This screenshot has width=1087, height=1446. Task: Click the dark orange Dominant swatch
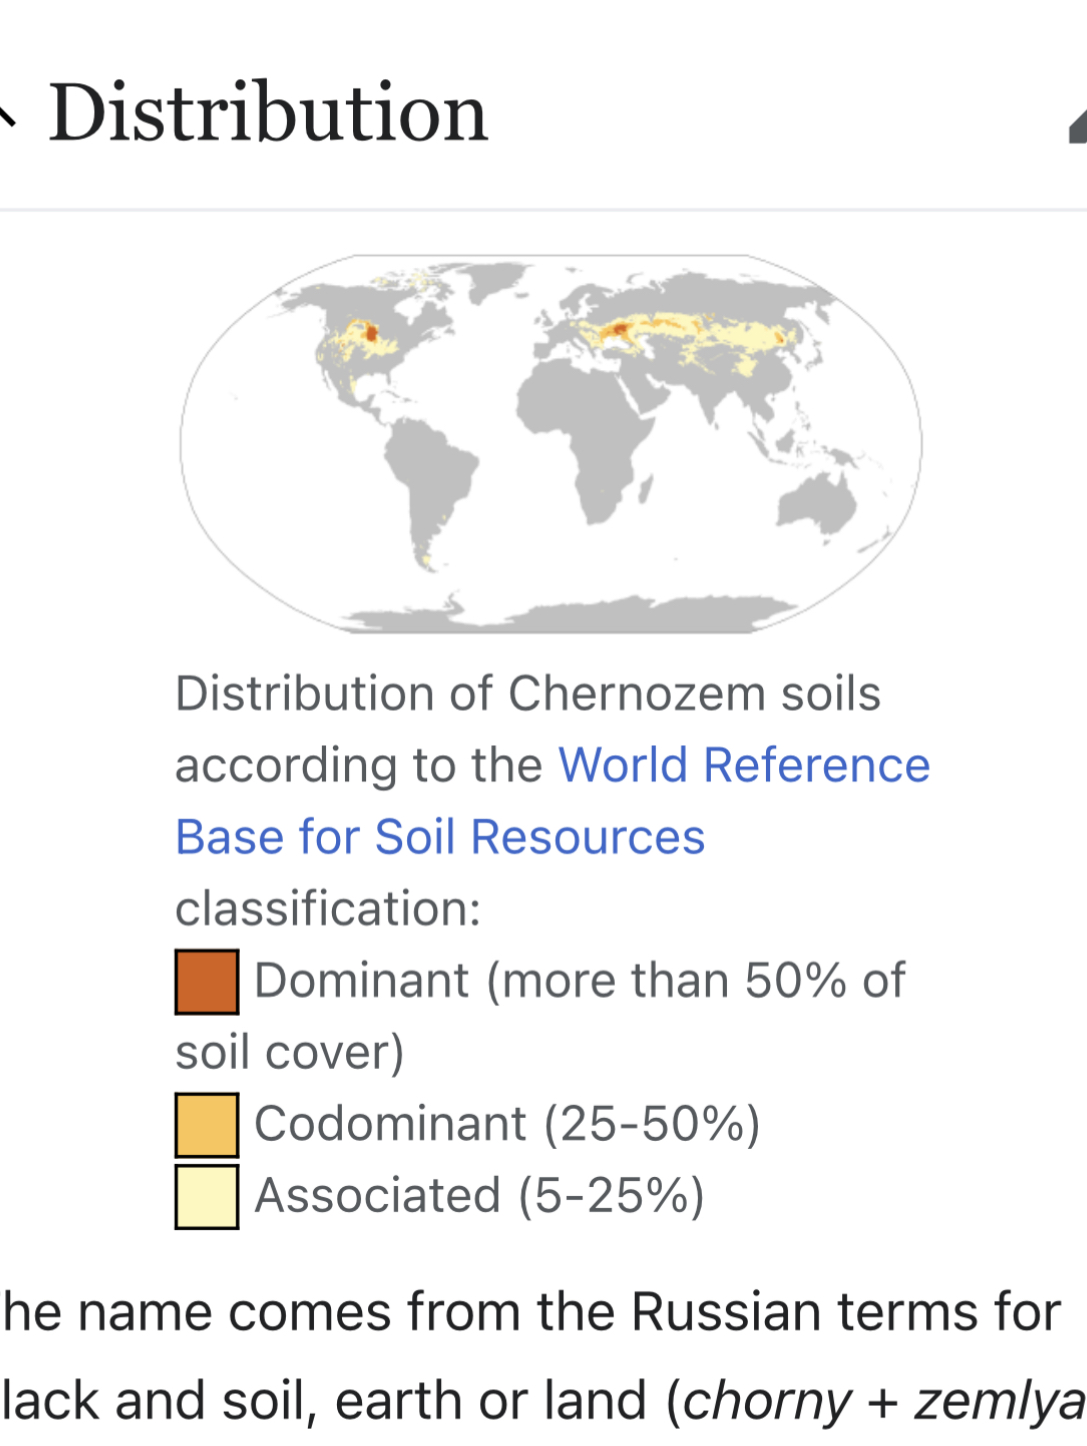tap(207, 982)
